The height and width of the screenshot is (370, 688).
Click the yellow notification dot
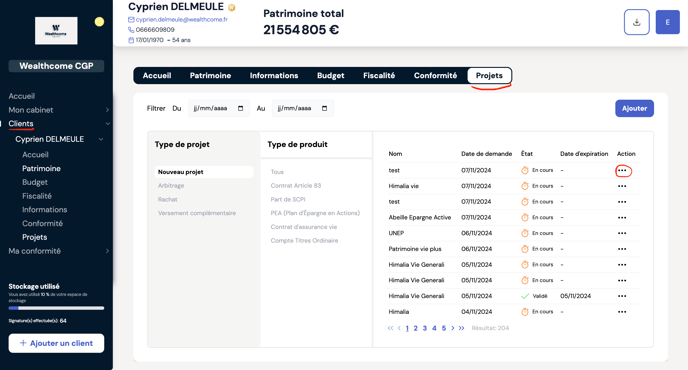click(x=100, y=22)
